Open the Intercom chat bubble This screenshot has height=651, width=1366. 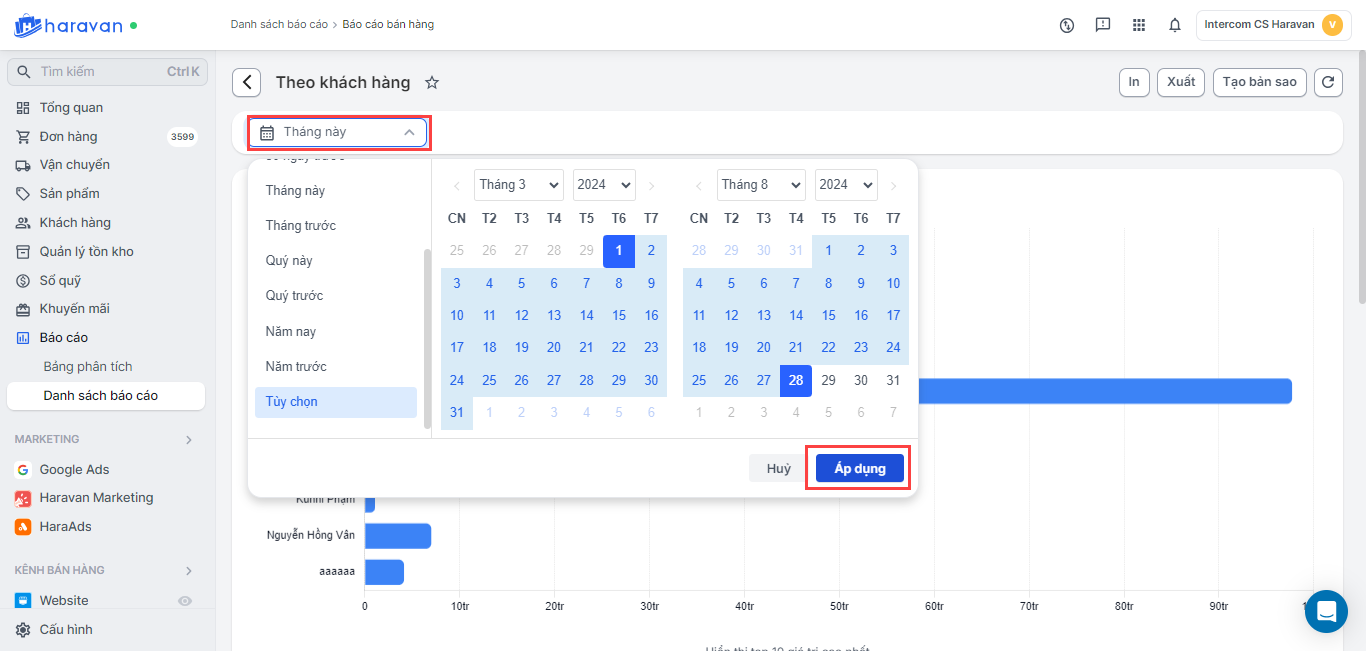[x=1326, y=611]
